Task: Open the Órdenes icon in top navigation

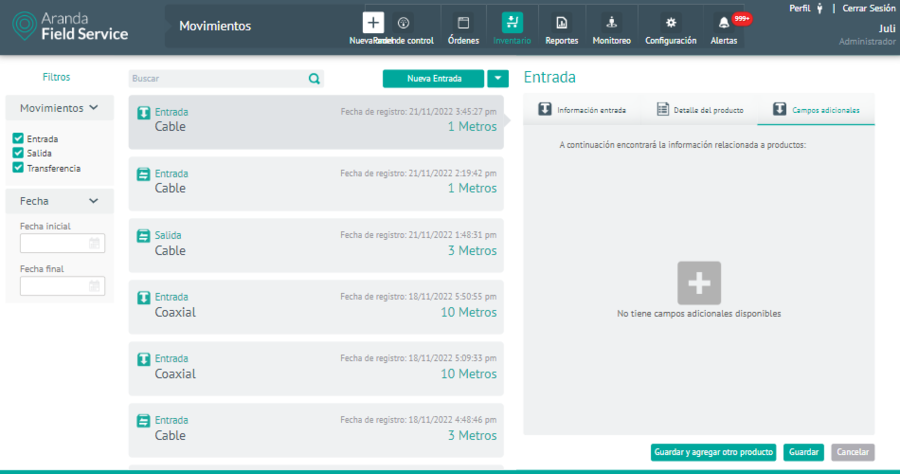Action: 463,23
